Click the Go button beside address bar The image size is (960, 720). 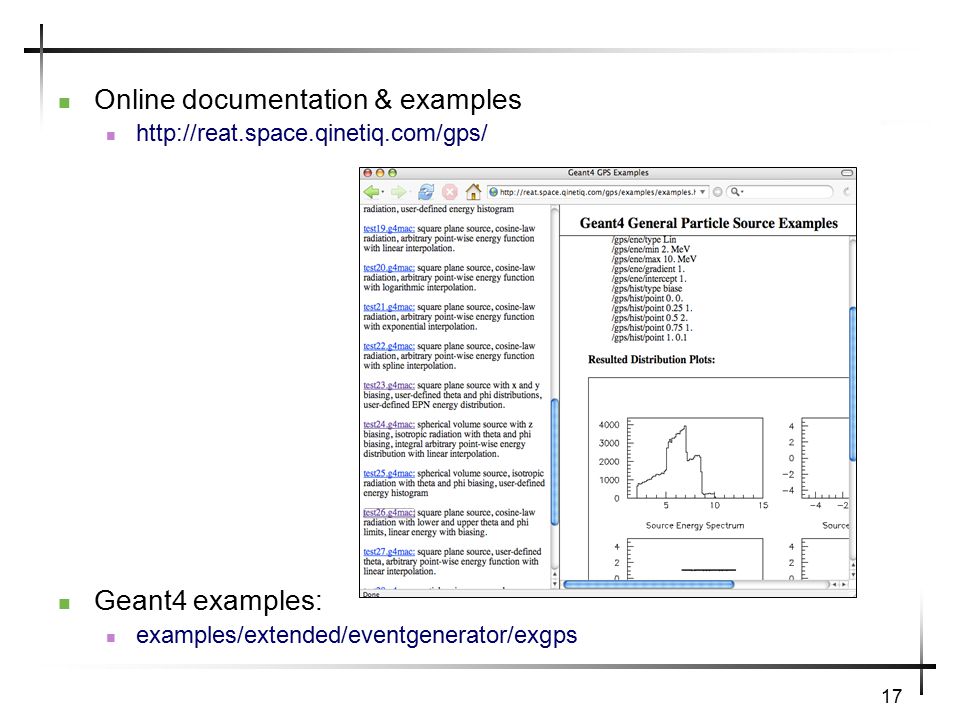point(718,192)
